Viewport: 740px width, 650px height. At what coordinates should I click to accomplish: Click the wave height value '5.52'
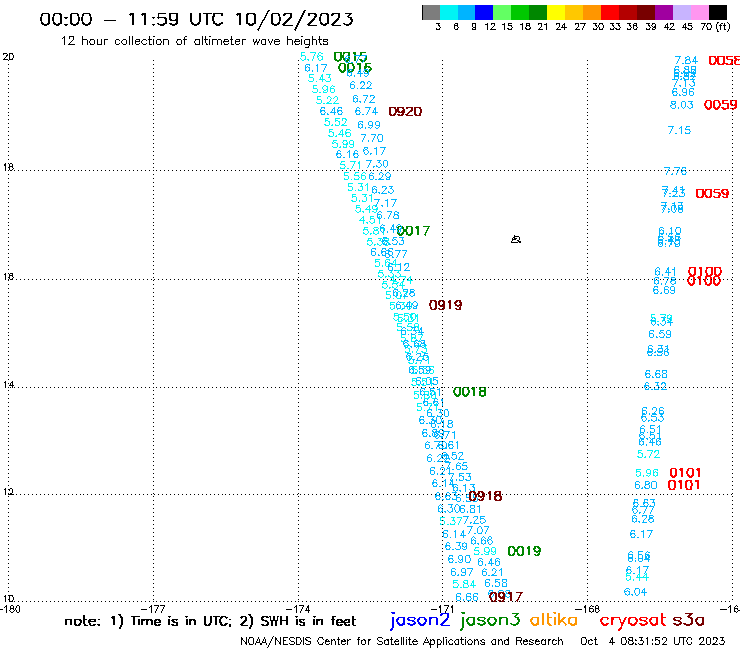pos(336,122)
